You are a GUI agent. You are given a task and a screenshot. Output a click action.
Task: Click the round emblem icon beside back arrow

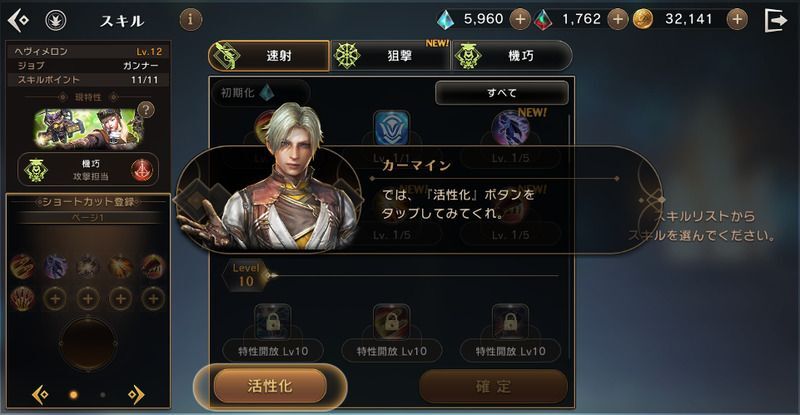pyautogui.click(x=56, y=20)
